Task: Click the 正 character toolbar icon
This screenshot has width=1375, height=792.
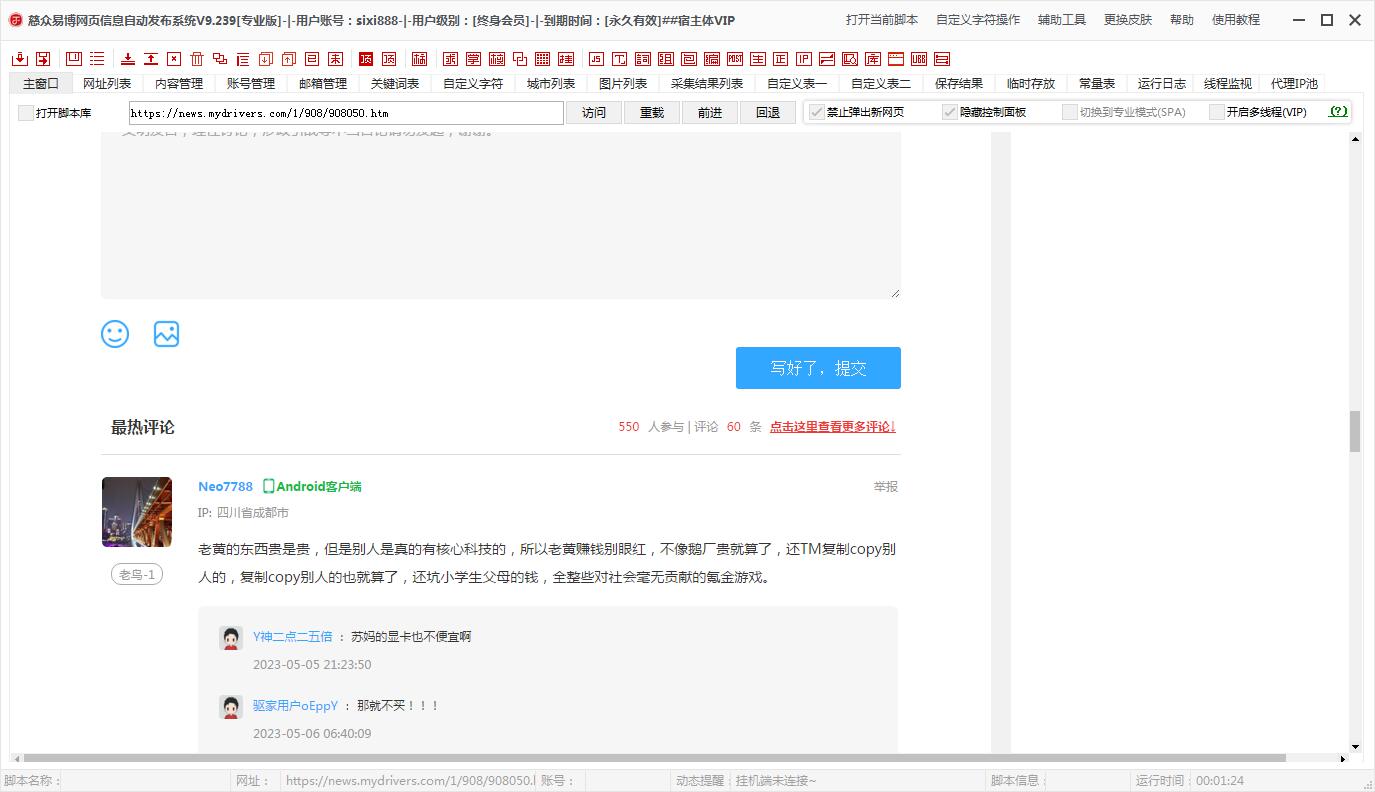Action: pos(781,59)
